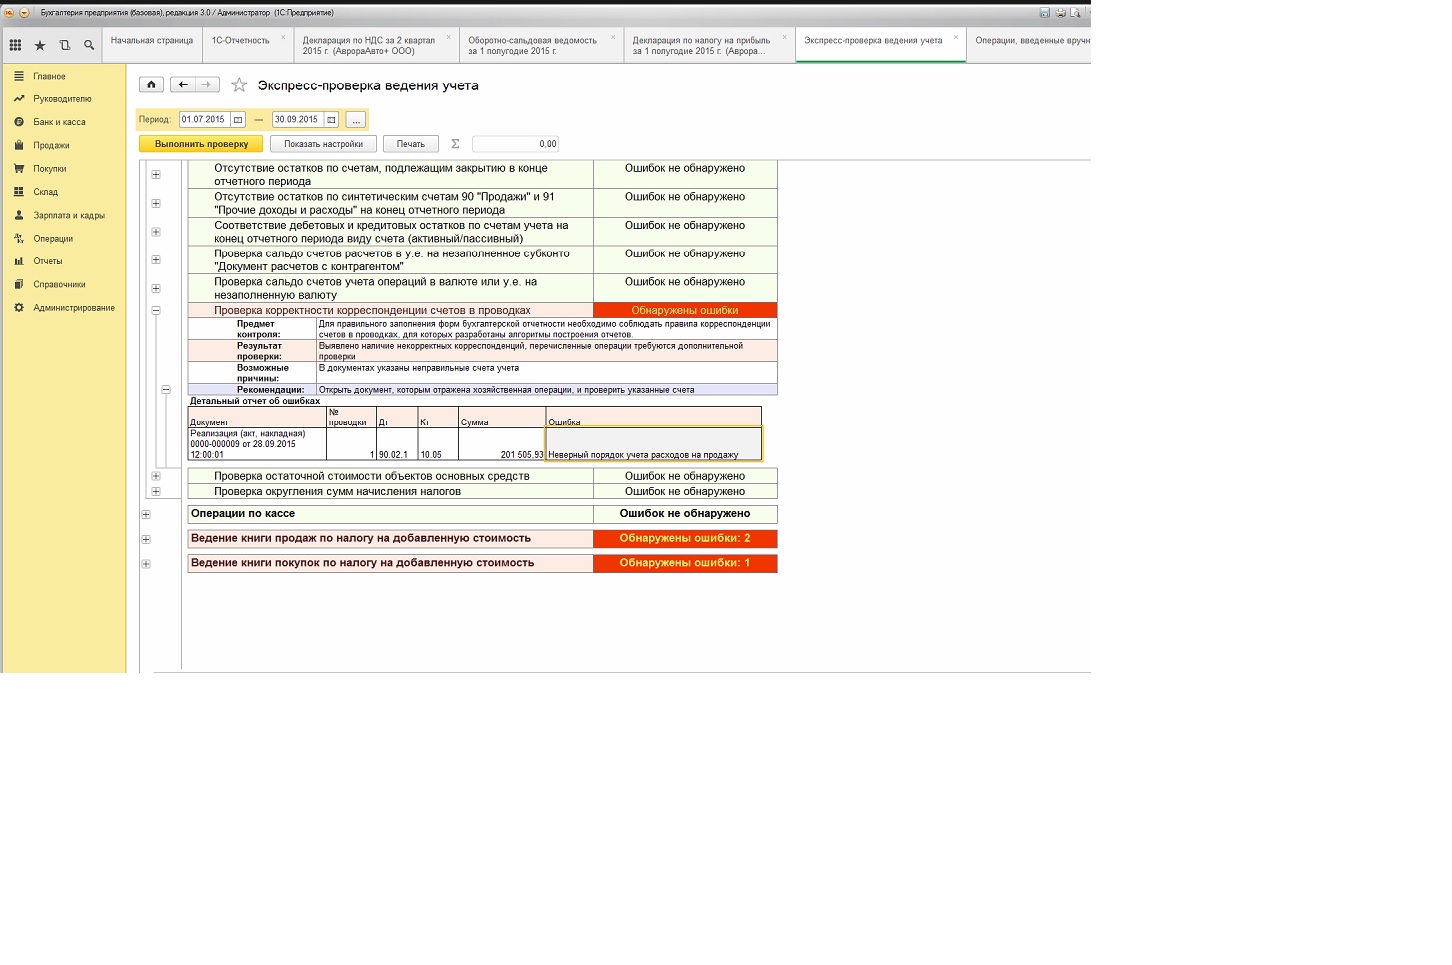This screenshot has width=1452, height=965.
Task: Add report to favorites with star
Action: pyautogui.click(x=239, y=85)
